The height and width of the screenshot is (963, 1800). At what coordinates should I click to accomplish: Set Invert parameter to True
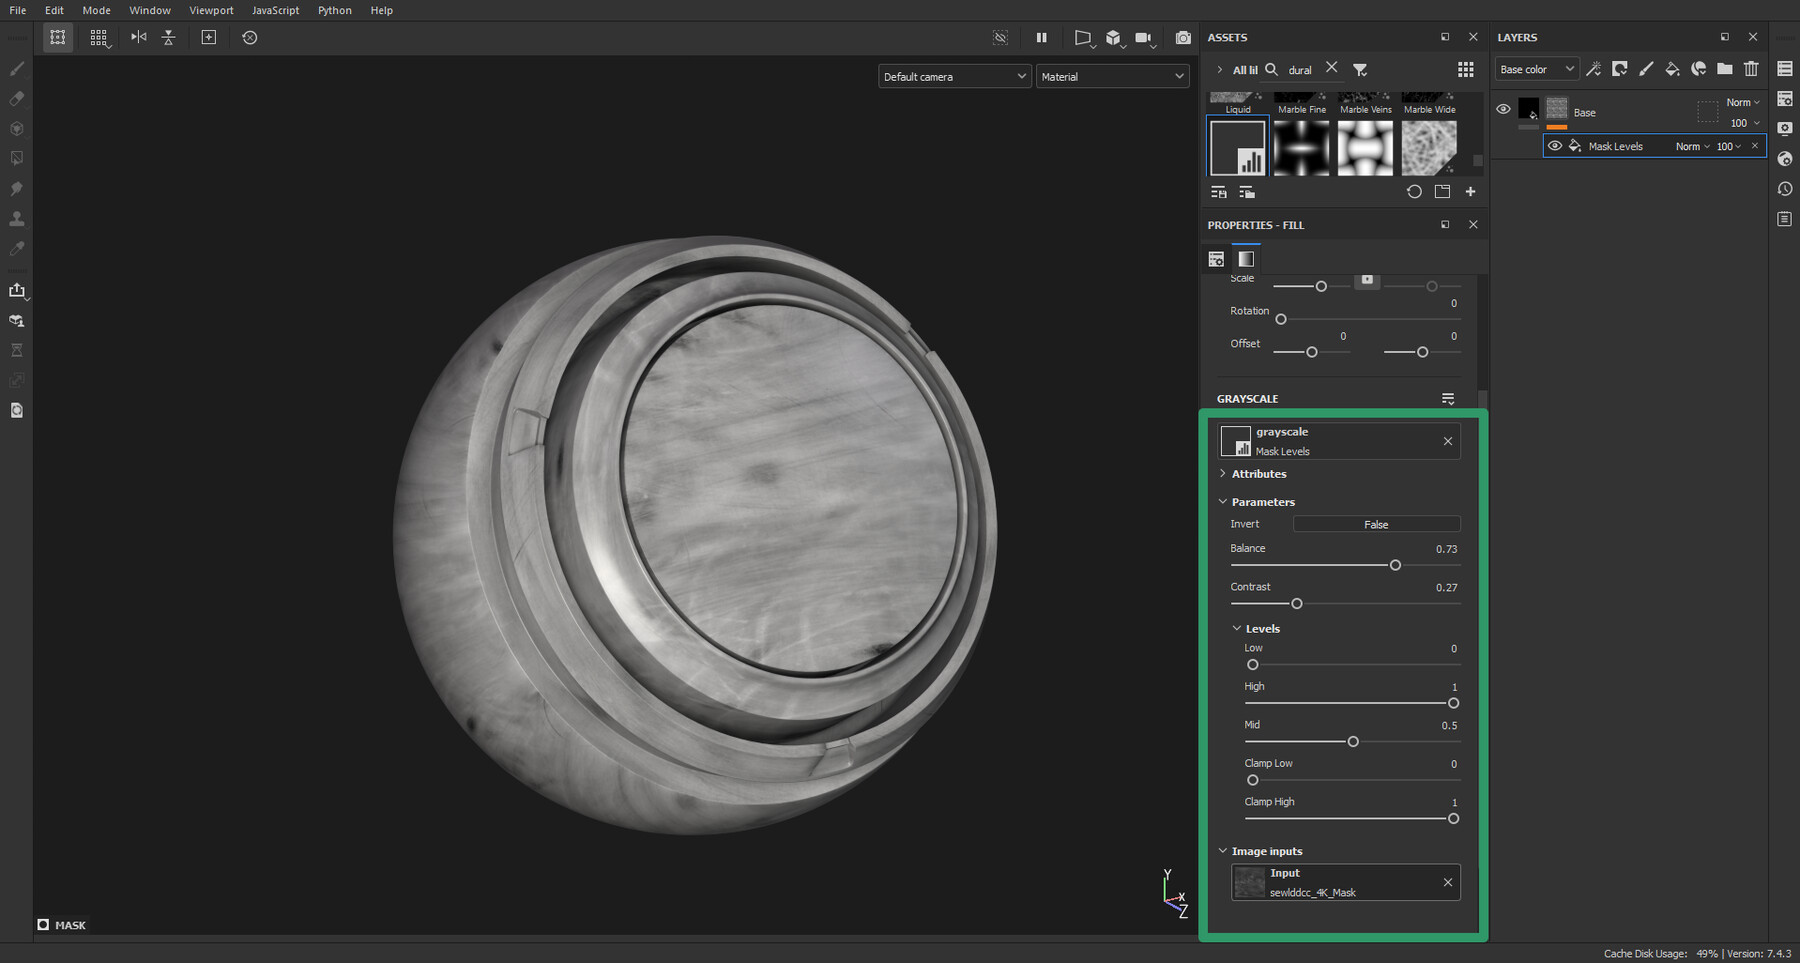[x=1377, y=524]
